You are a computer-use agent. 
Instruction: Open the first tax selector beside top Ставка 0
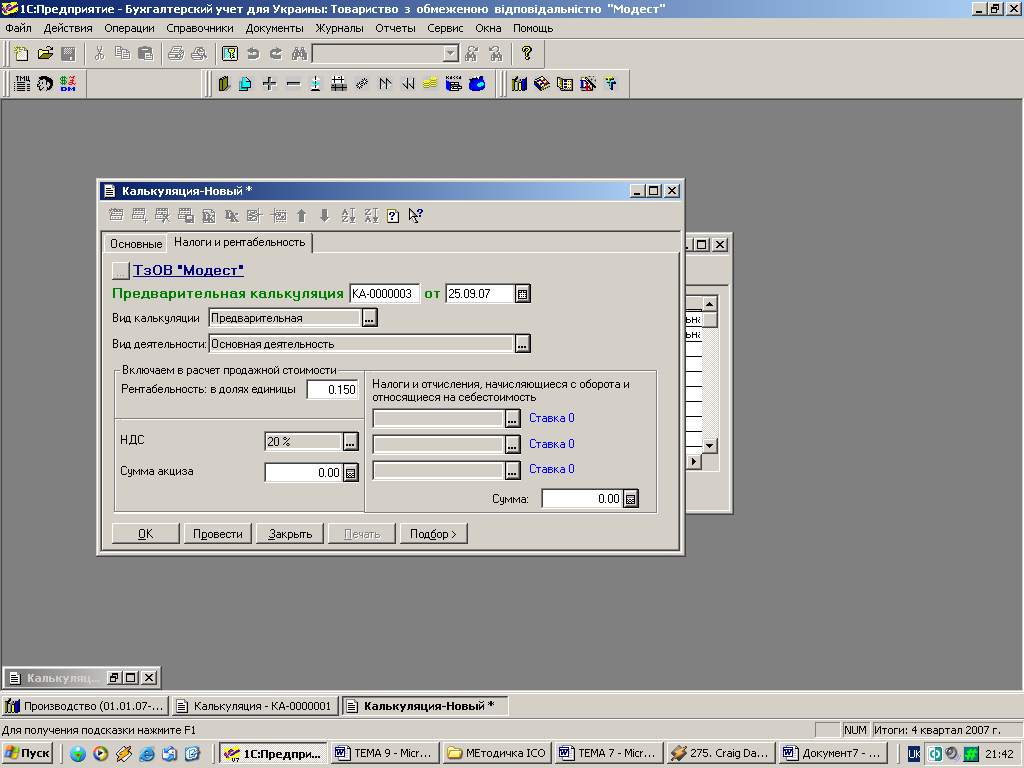click(513, 419)
